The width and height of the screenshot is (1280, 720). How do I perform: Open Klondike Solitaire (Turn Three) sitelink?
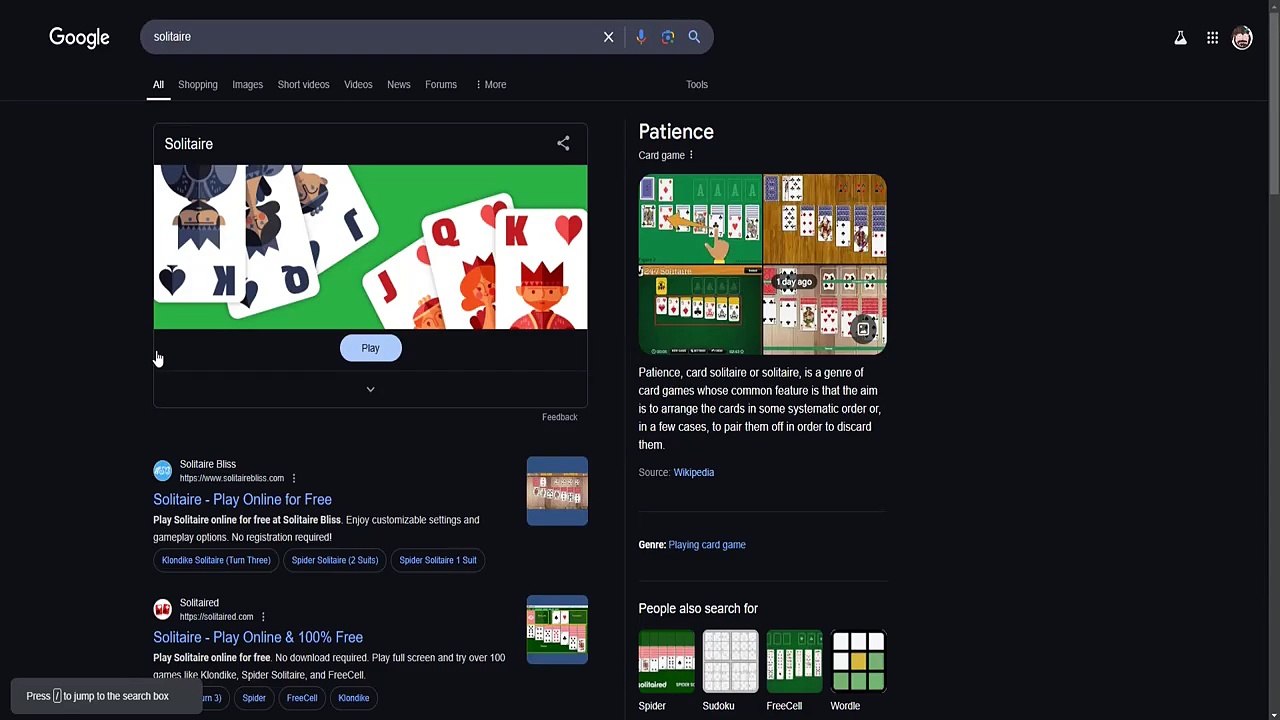(216, 560)
